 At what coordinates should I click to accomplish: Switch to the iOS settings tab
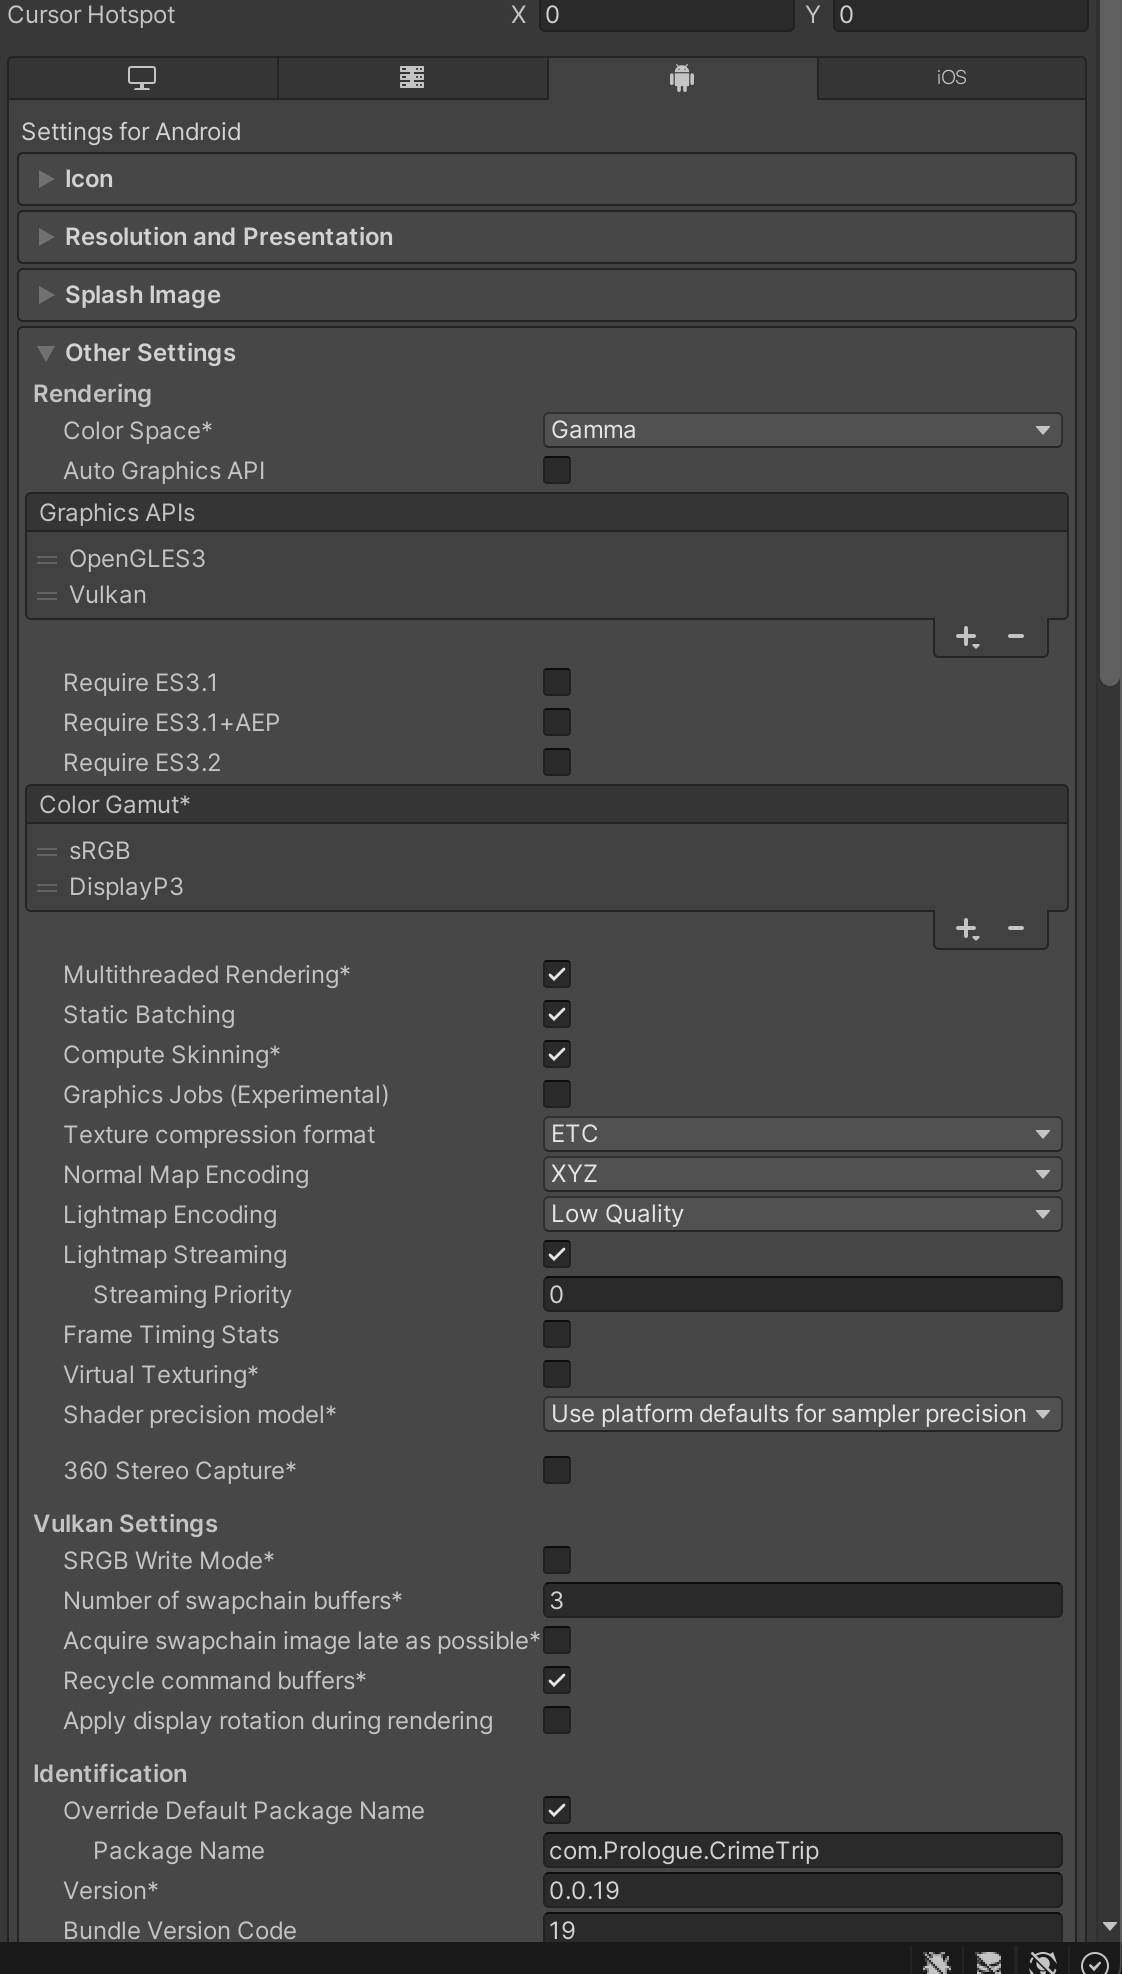(951, 78)
